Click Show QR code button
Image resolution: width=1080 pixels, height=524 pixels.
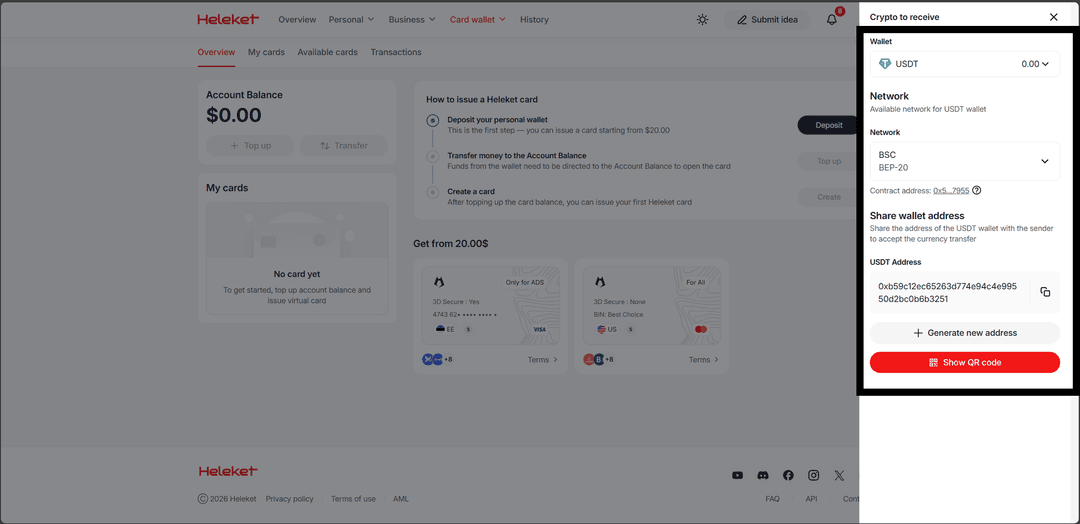point(964,362)
